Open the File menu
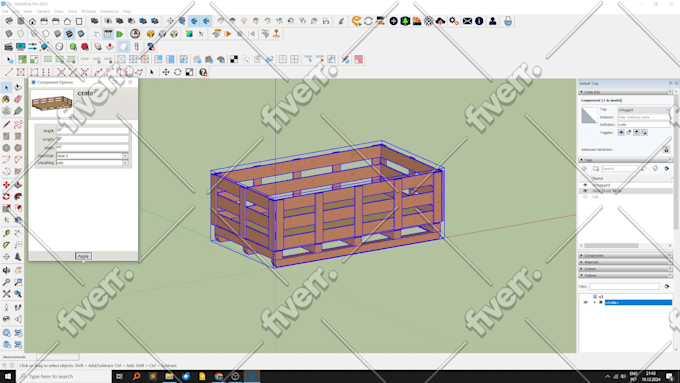This screenshot has height=383, width=680. click(x=5, y=11)
